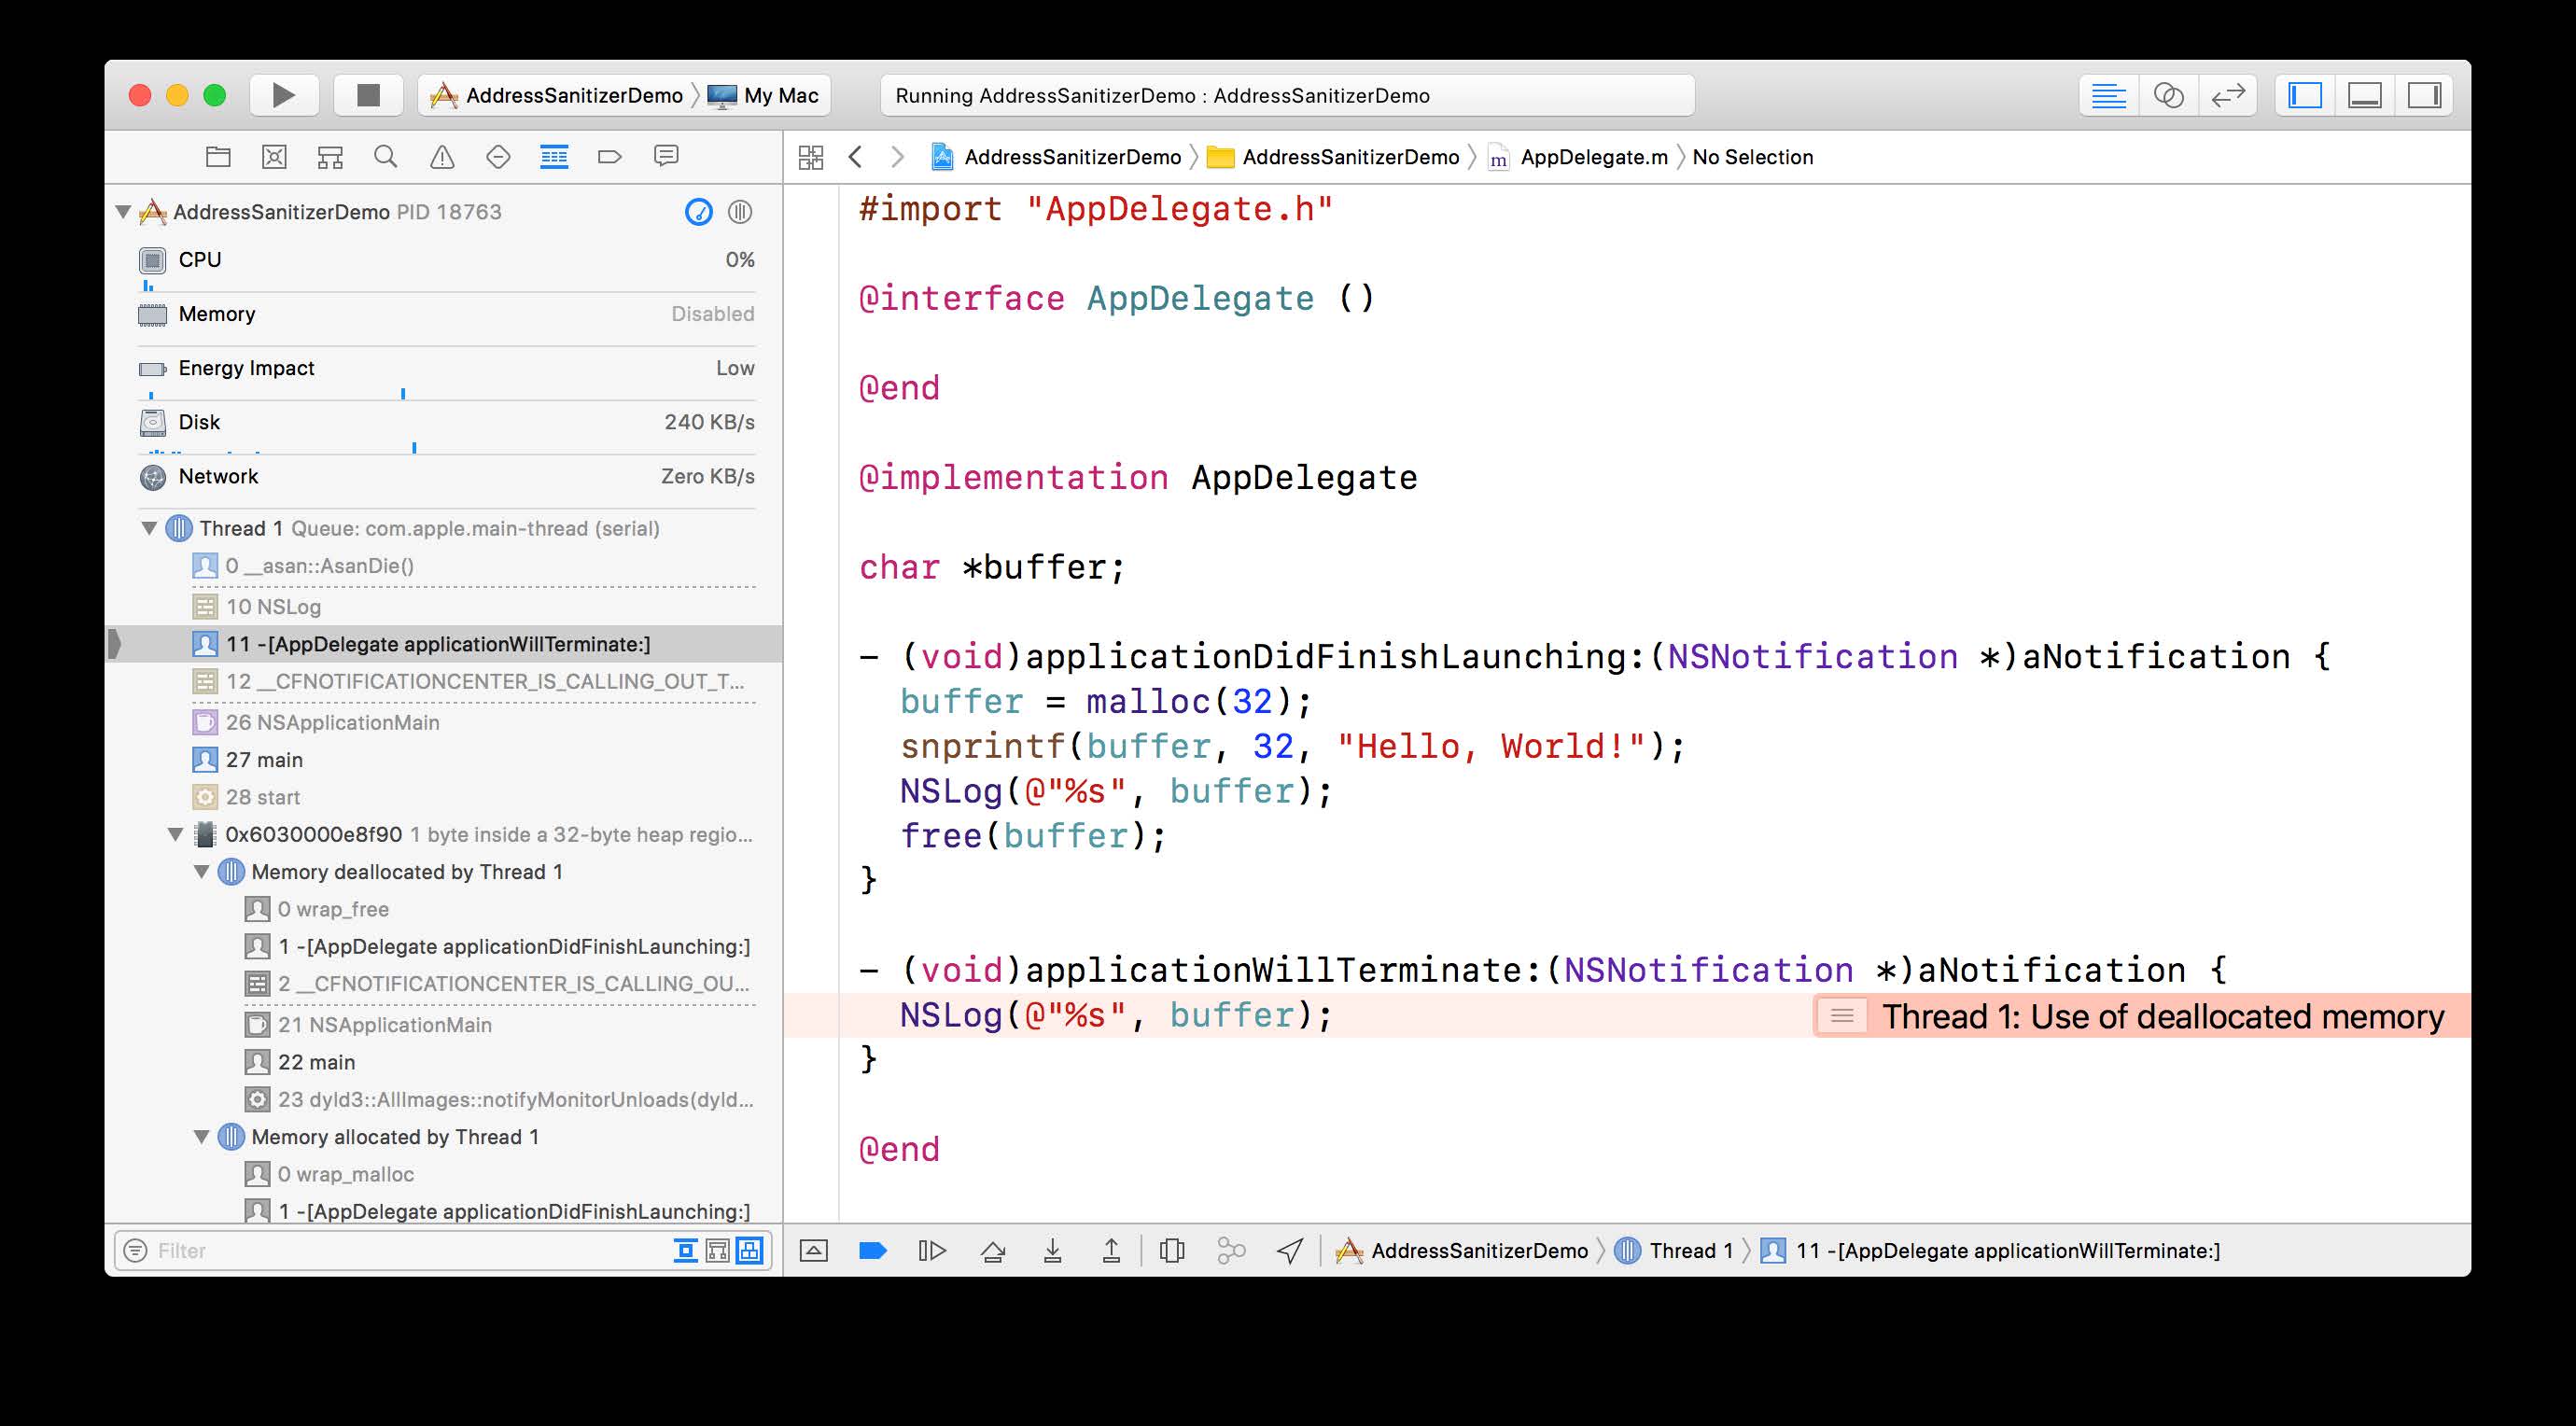
Task: Show the Standard editor
Action: click(x=2108, y=96)
